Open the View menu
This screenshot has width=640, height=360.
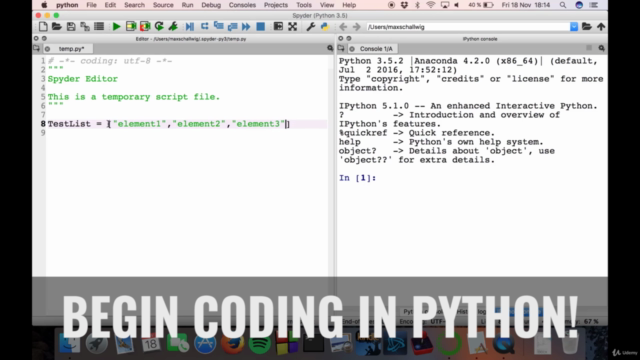tap(327, 5)
